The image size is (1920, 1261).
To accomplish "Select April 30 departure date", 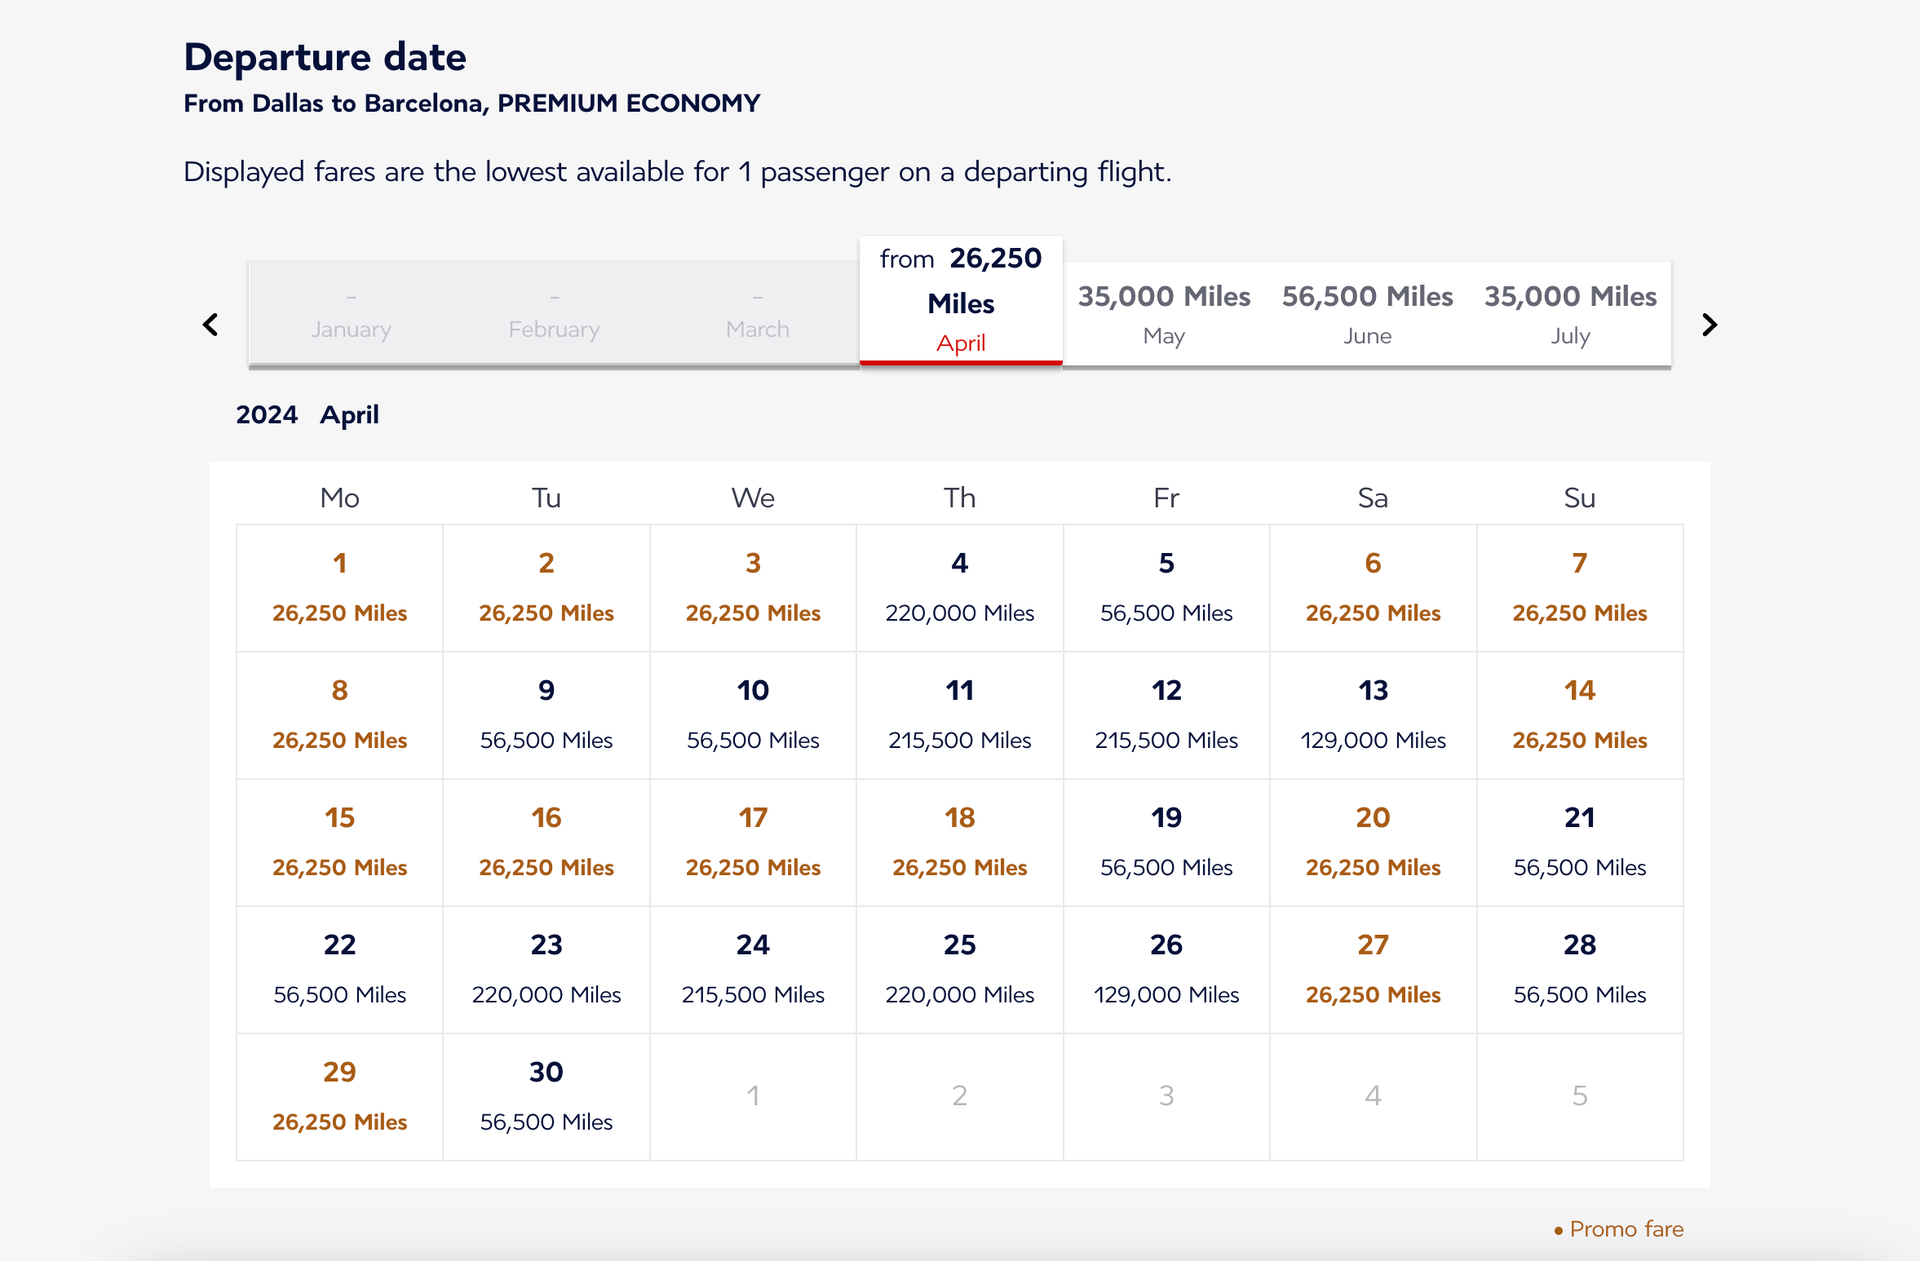I will pyautogui.click(x=546, y=1096).
